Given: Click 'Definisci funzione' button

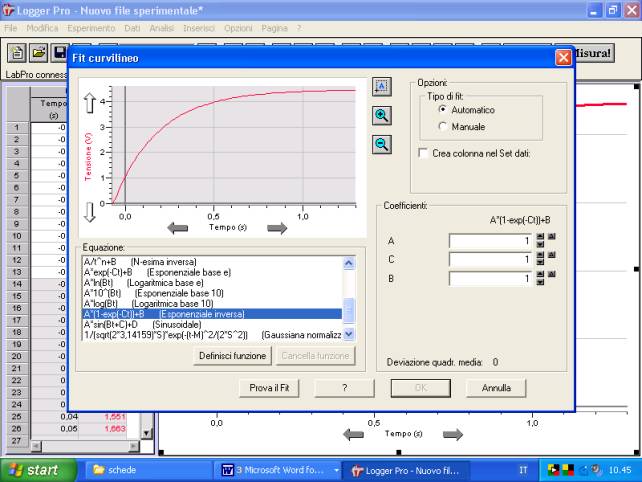Looking at the screenshot, I should point(233,355).
